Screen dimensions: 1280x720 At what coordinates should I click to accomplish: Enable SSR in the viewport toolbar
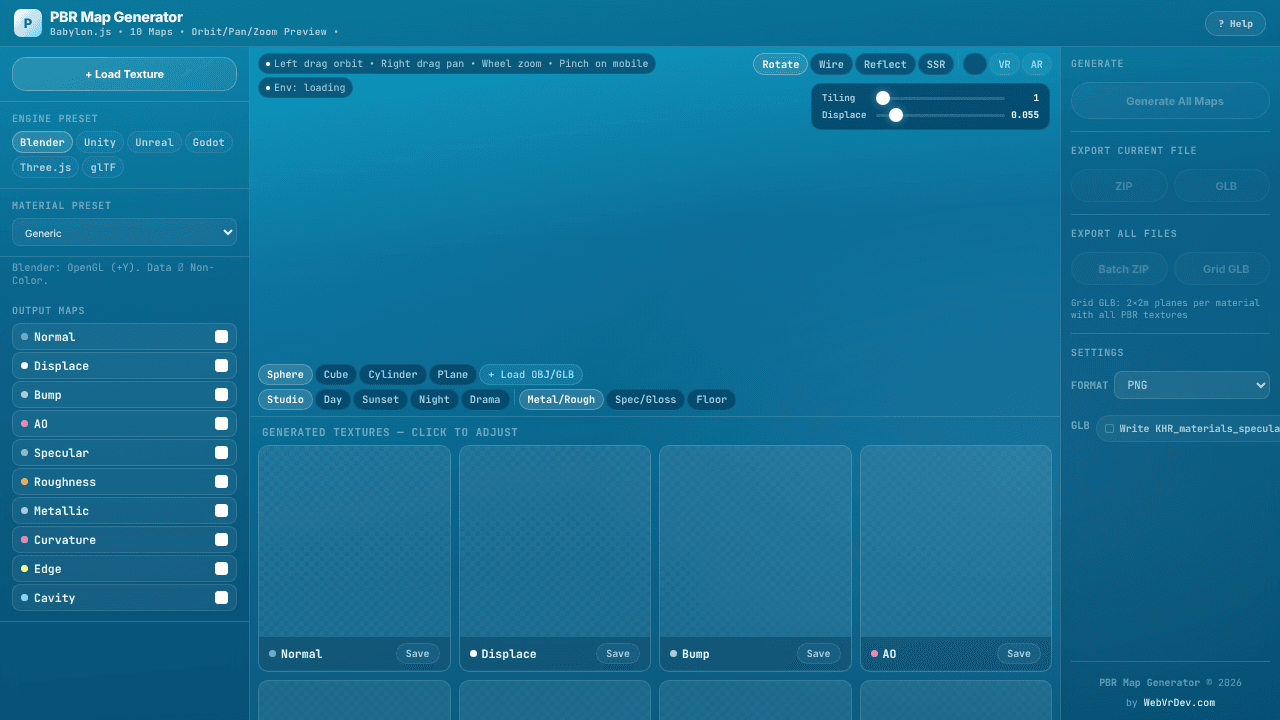point(936,64)
